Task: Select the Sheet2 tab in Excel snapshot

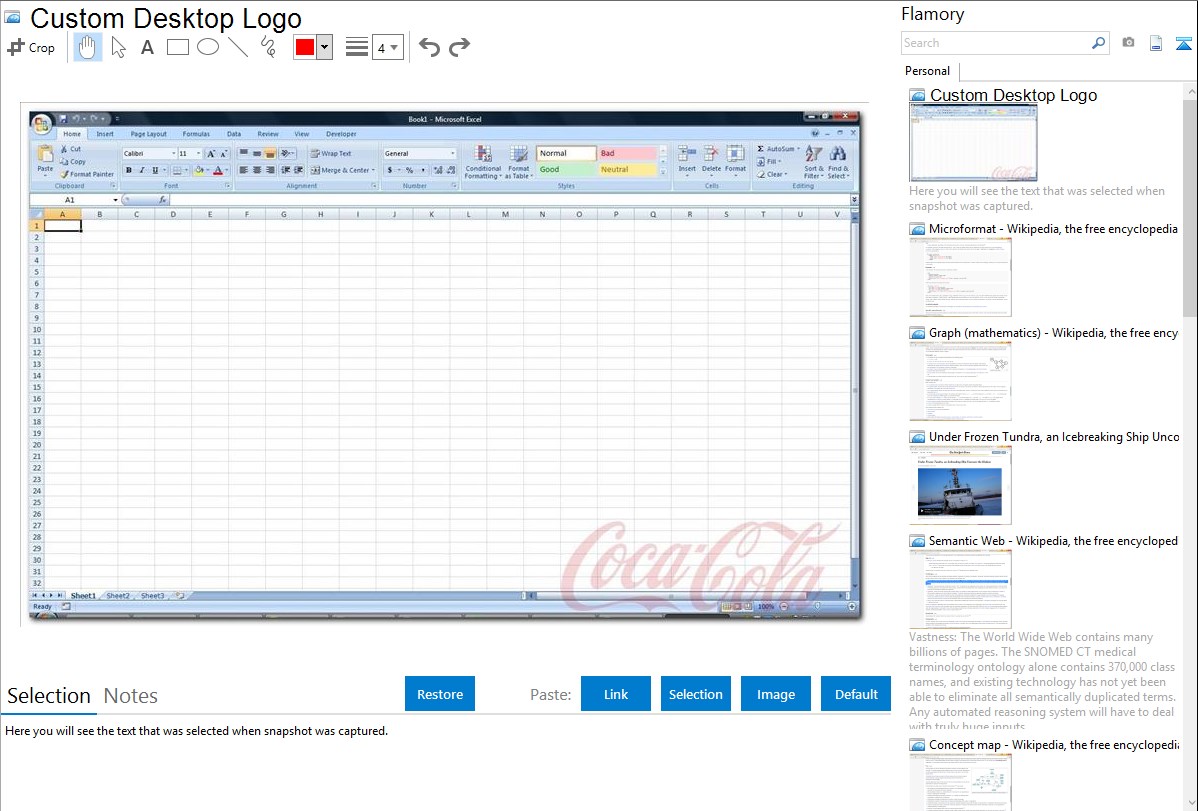Action: (118, 595)
